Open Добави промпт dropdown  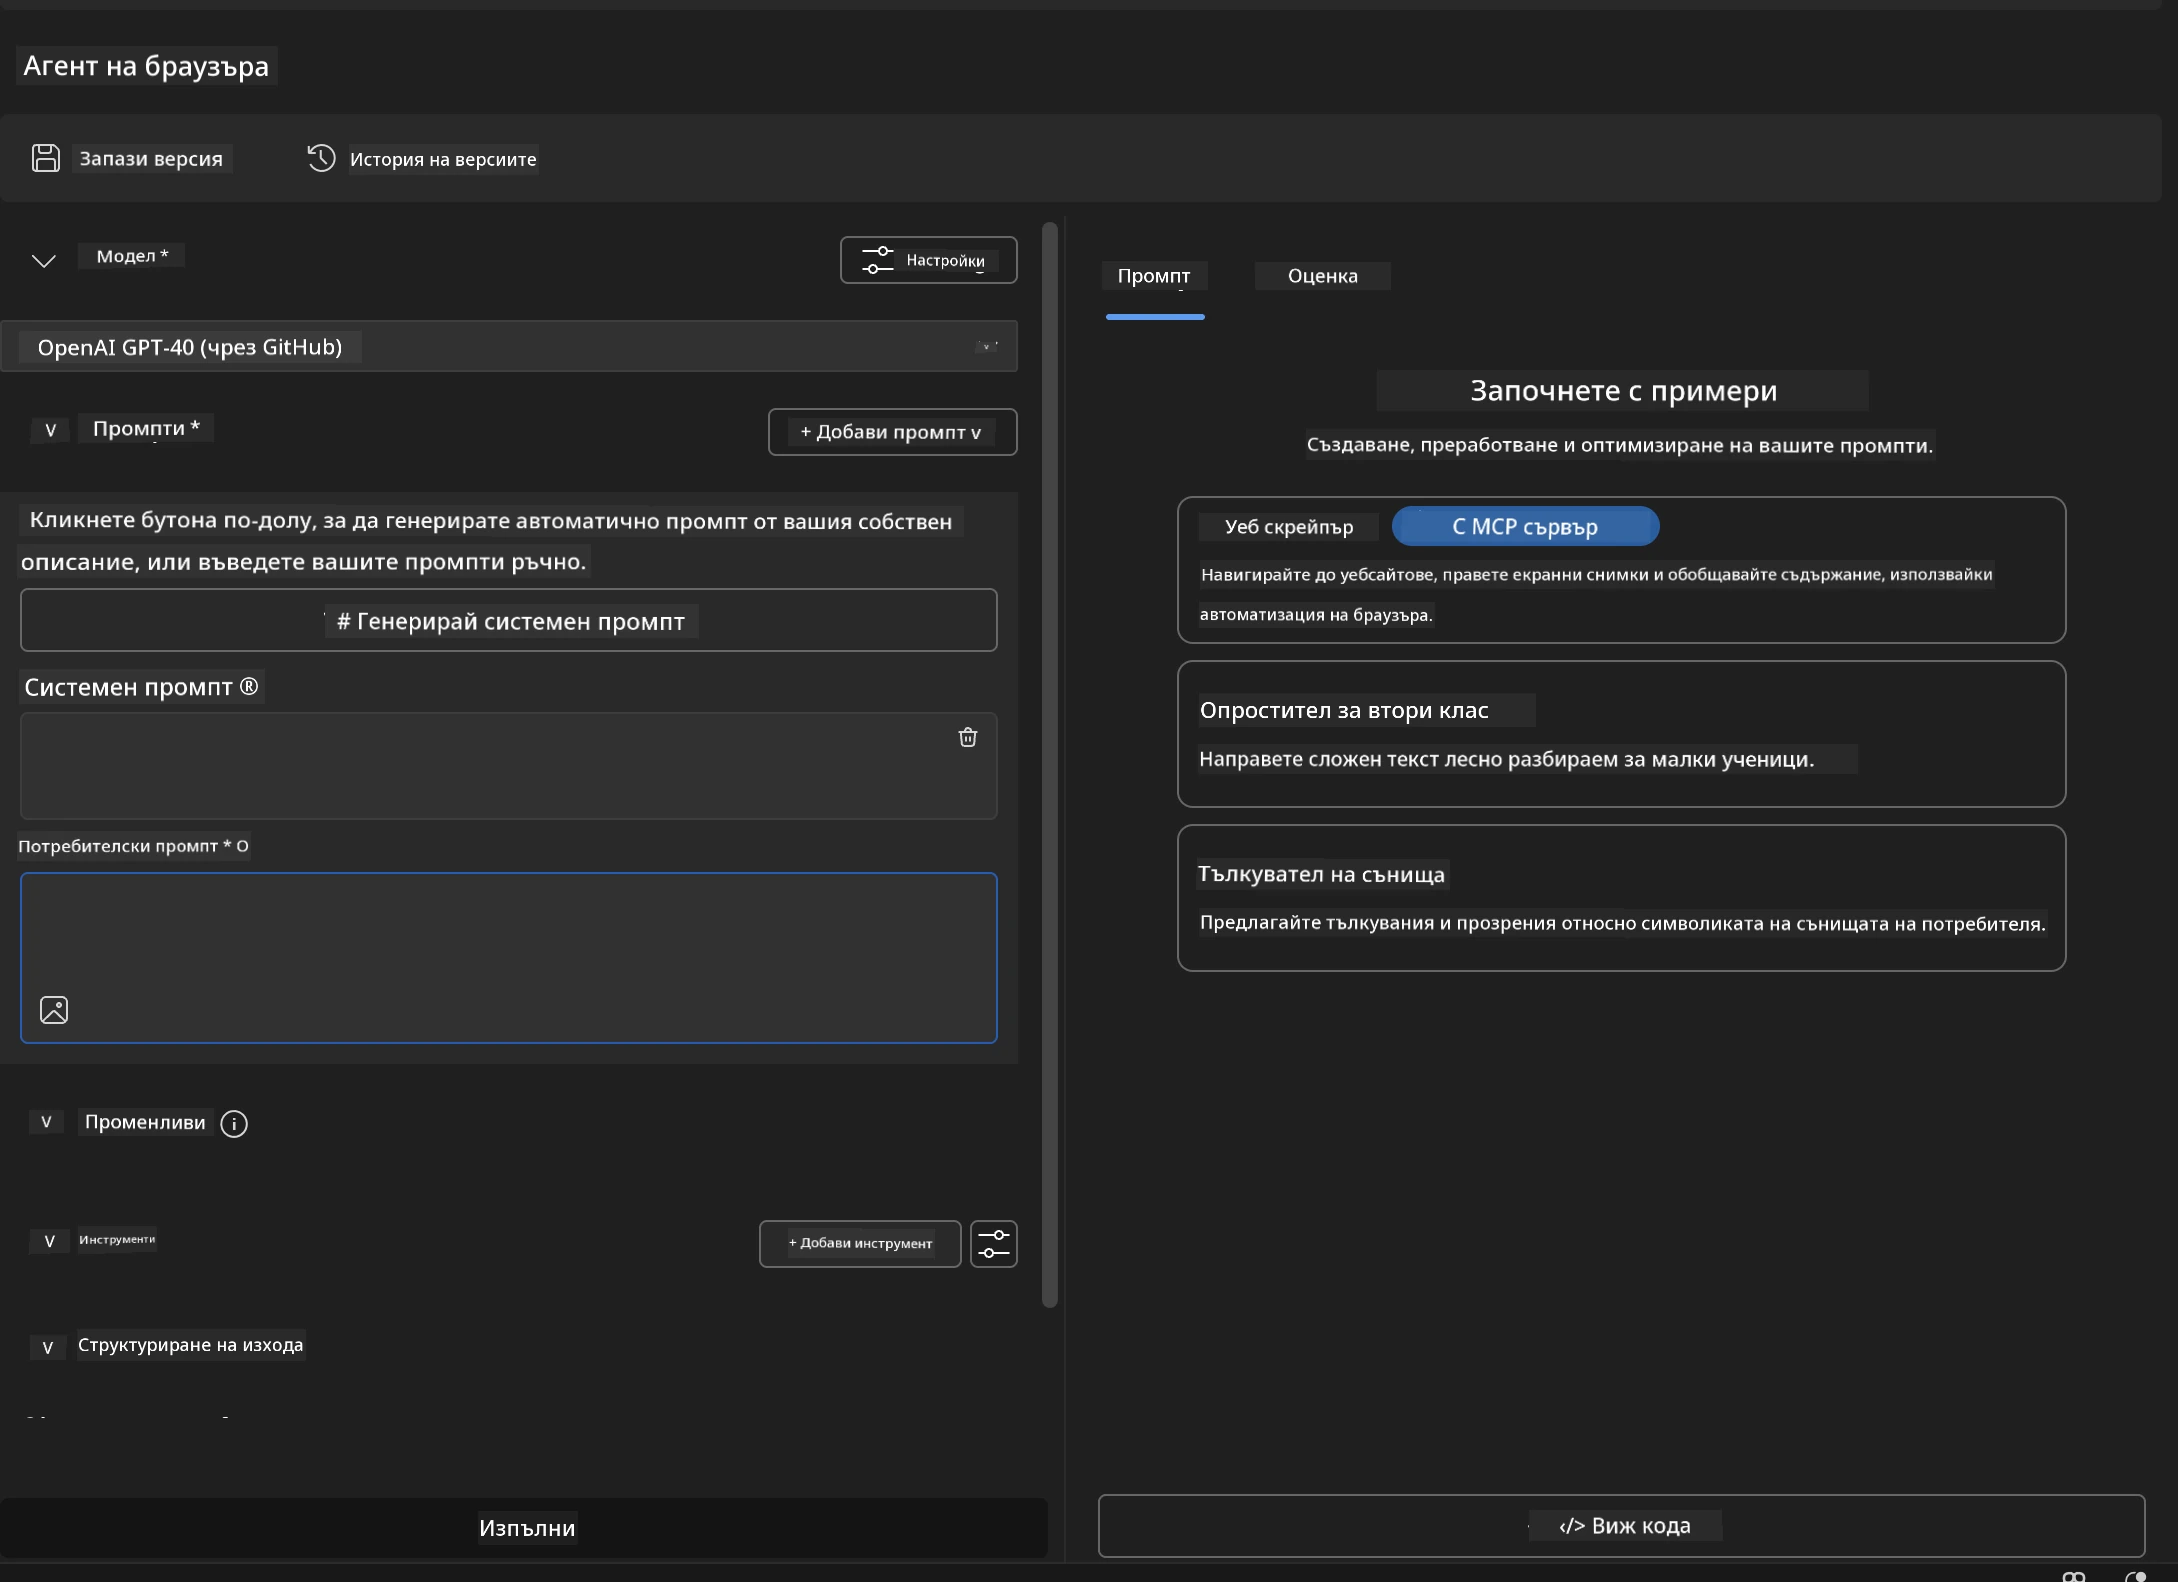coord(892,432)
